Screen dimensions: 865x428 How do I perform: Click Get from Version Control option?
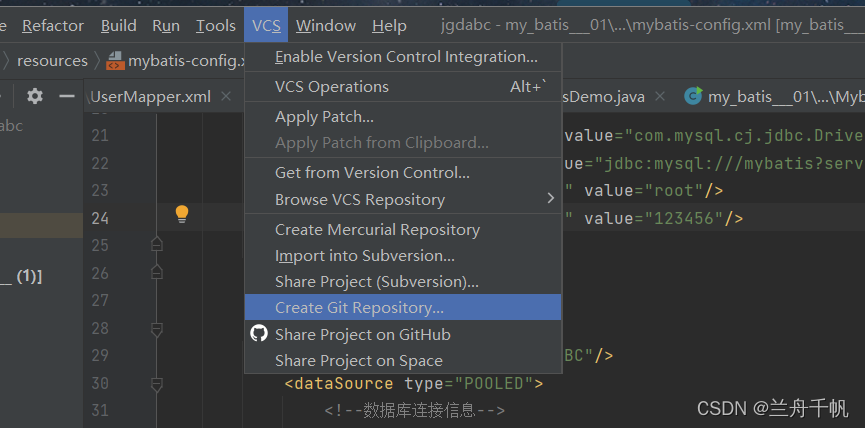(372, 172)
